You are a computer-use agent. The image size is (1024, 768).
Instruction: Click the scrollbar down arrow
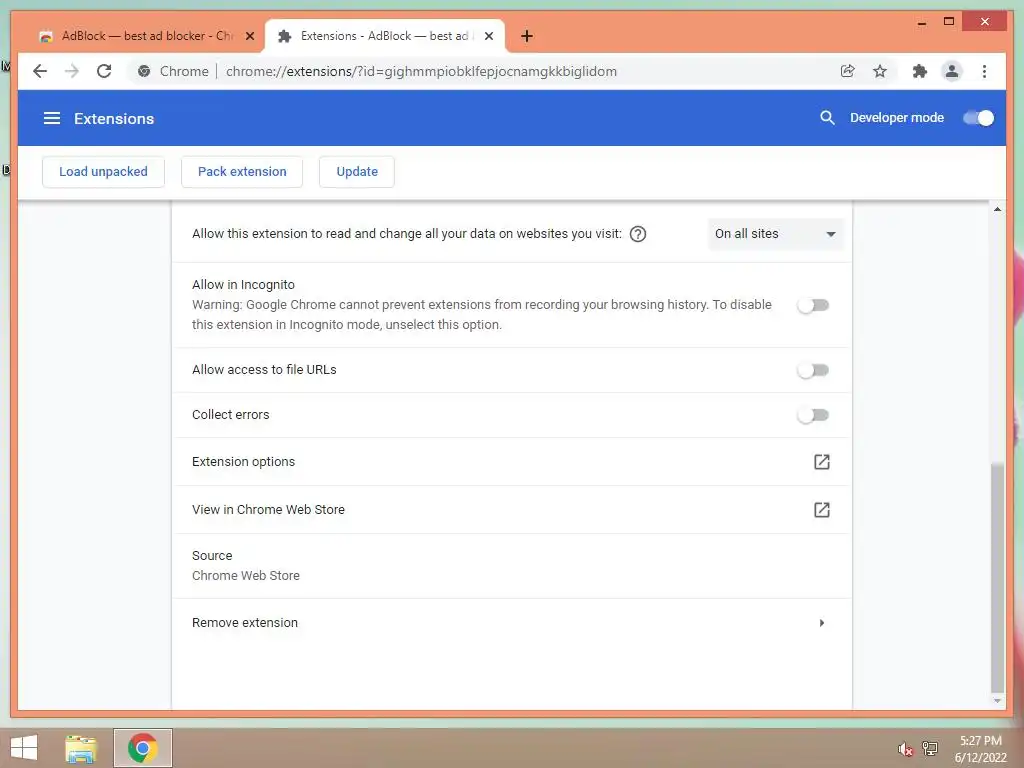point(997,701)
